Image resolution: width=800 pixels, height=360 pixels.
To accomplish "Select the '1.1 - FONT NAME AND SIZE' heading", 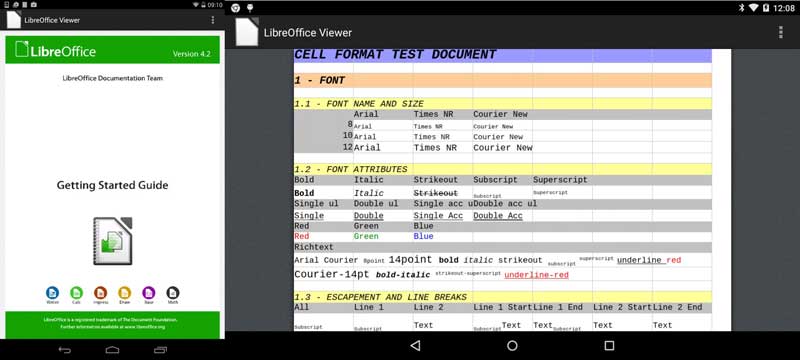I will click(x=503, y=104).
